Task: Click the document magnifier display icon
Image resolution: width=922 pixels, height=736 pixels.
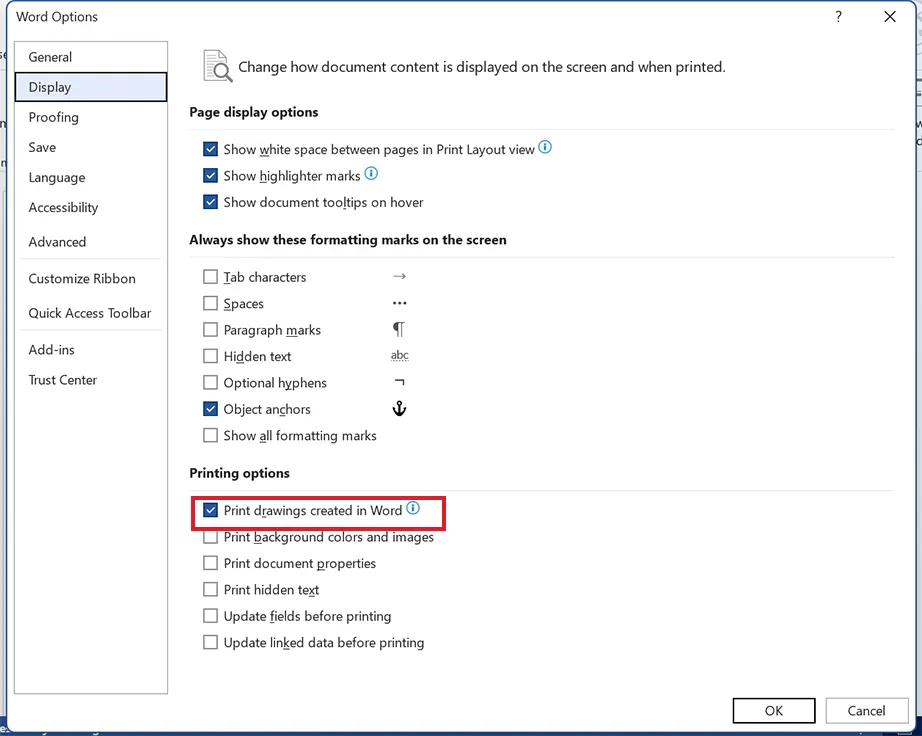Action: (x=218, y=66)
